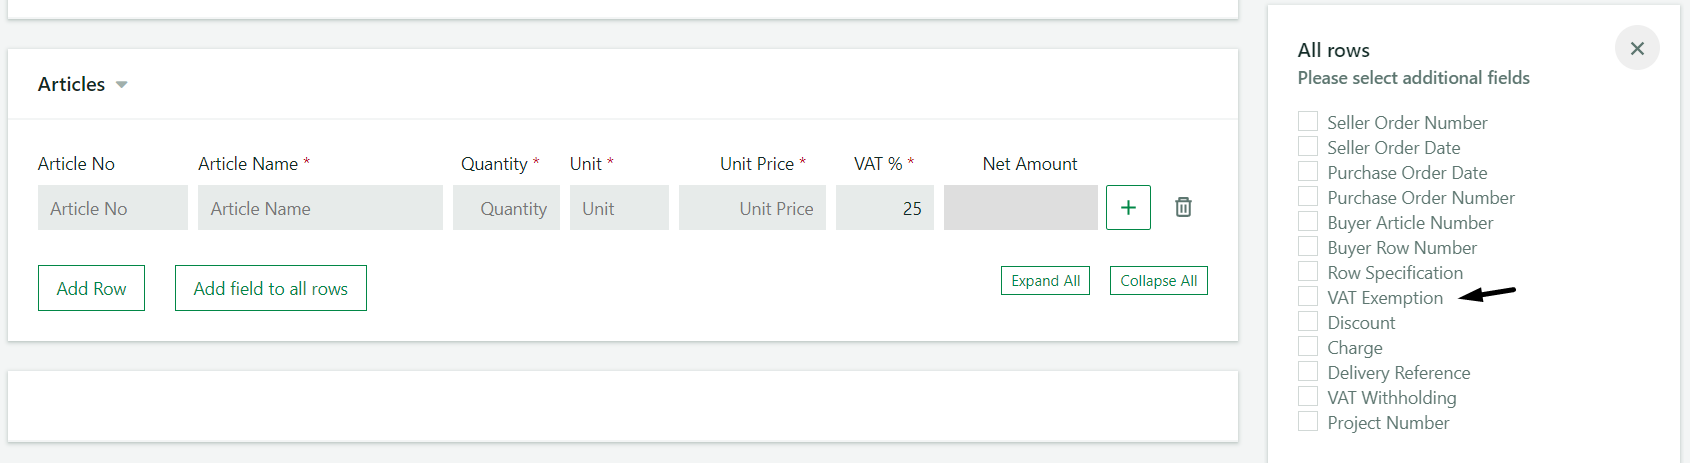Check the Buyer Article Number option
The height and width of the screenshot is (463, 1690).
pyautogui.click(x=1308, y=221)
